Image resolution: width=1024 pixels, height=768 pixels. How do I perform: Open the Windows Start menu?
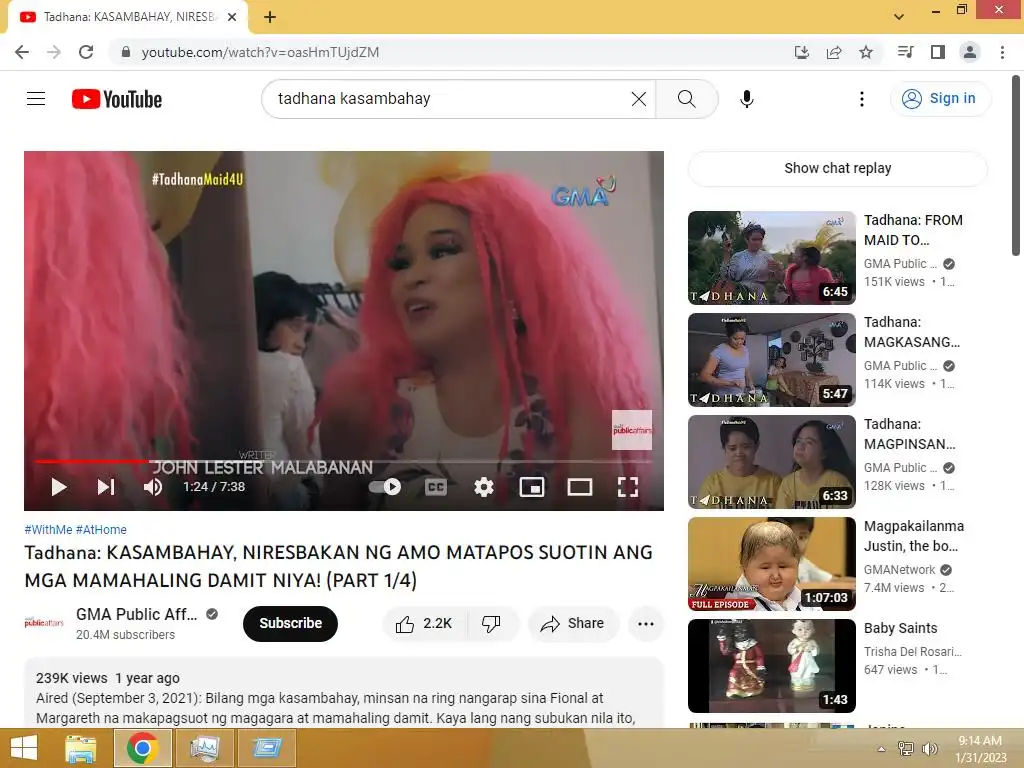point(24,748)
